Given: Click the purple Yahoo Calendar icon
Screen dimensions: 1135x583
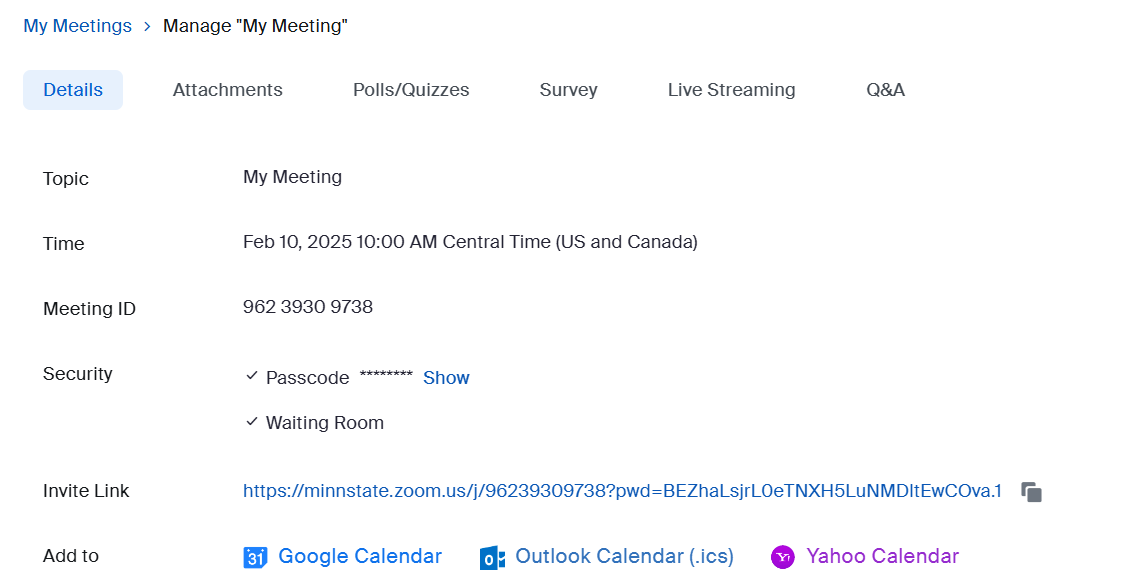Looking at the screenshot, I should click(x=783, y=557).
